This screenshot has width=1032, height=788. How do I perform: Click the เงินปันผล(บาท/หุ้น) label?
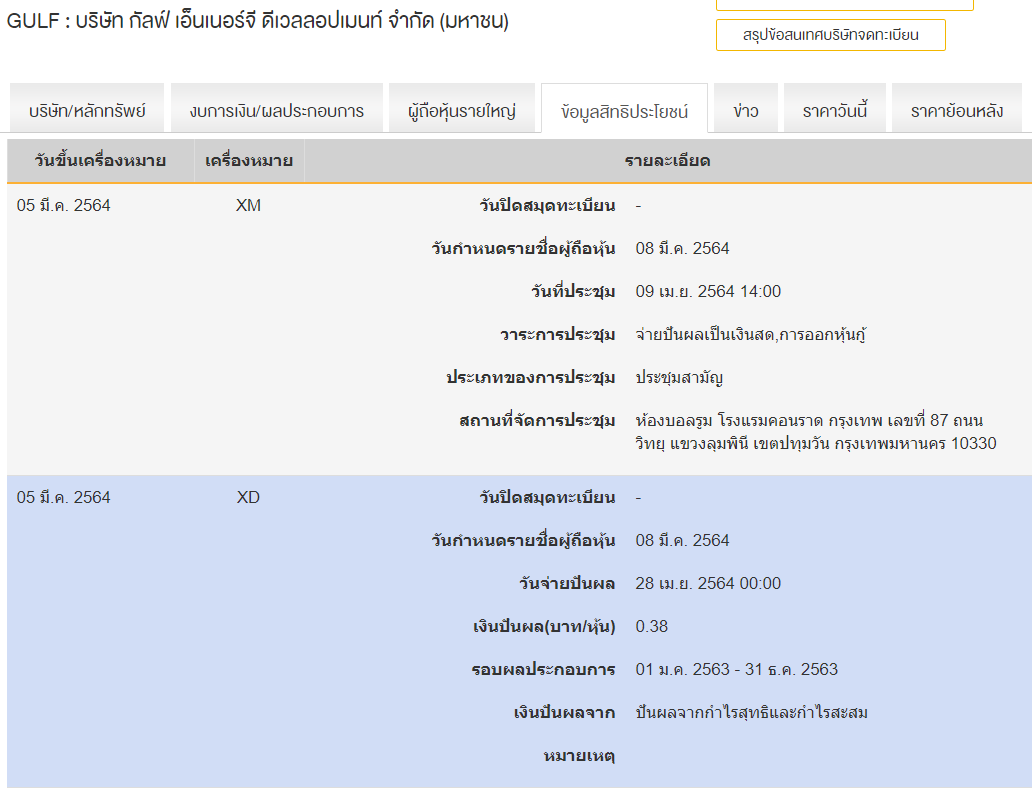click(544, 627)
